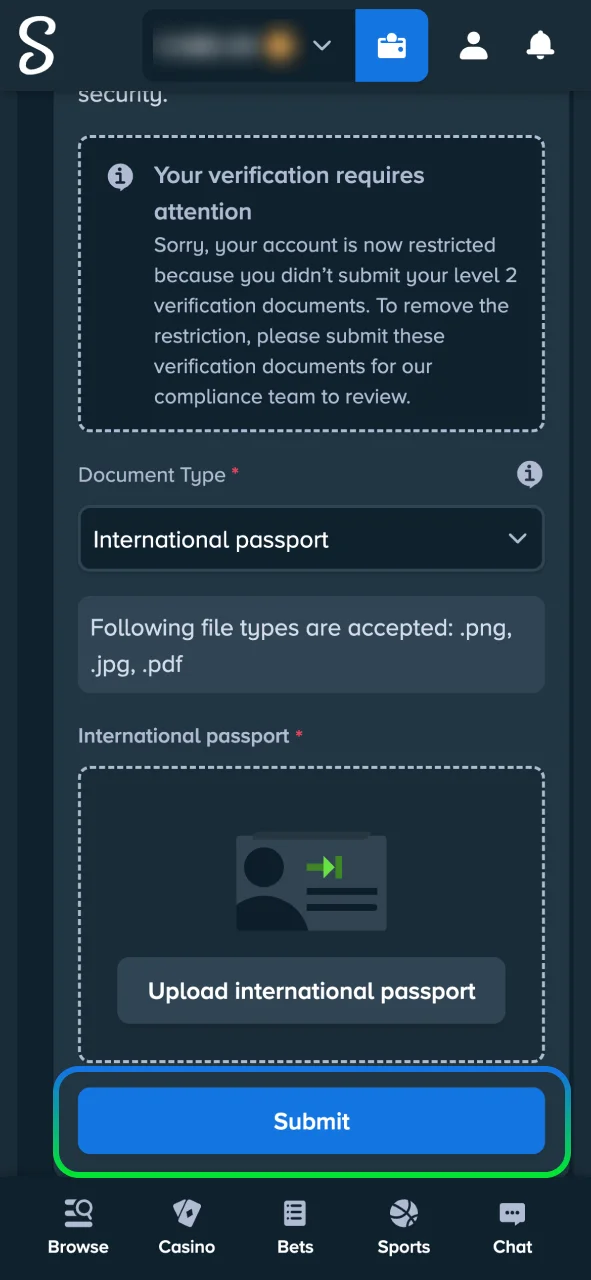Click the passport ID card graphic
591x1280 pixels.
[311, 880]
